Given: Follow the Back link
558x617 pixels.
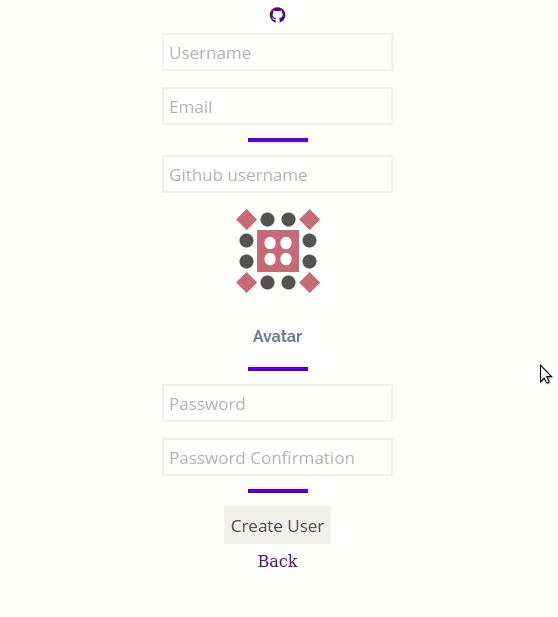Looking at the screenshot, I should pos(277,561).
